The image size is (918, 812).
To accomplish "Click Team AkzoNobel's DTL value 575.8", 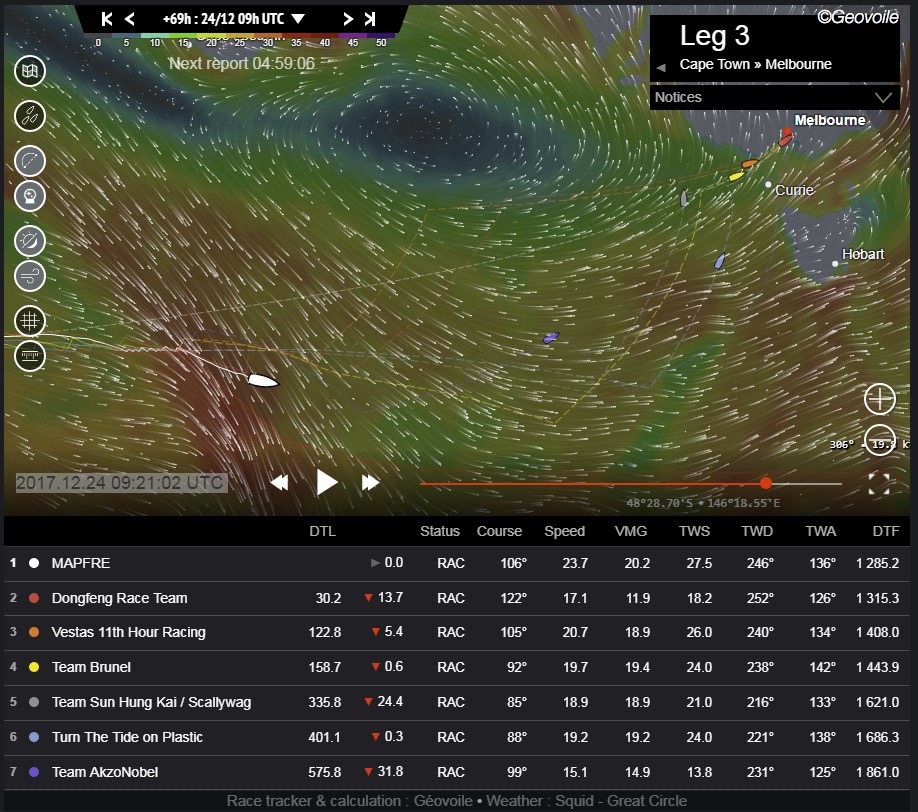I will (x=325, y=772).
